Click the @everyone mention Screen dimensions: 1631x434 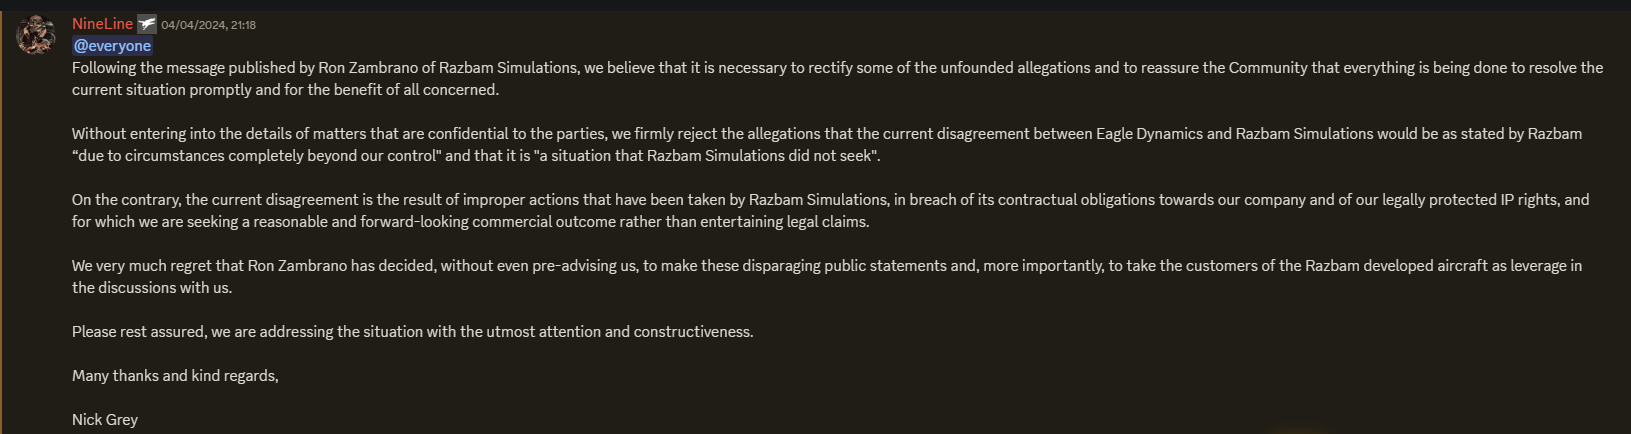pyautogui.click(x=112, y=46)
